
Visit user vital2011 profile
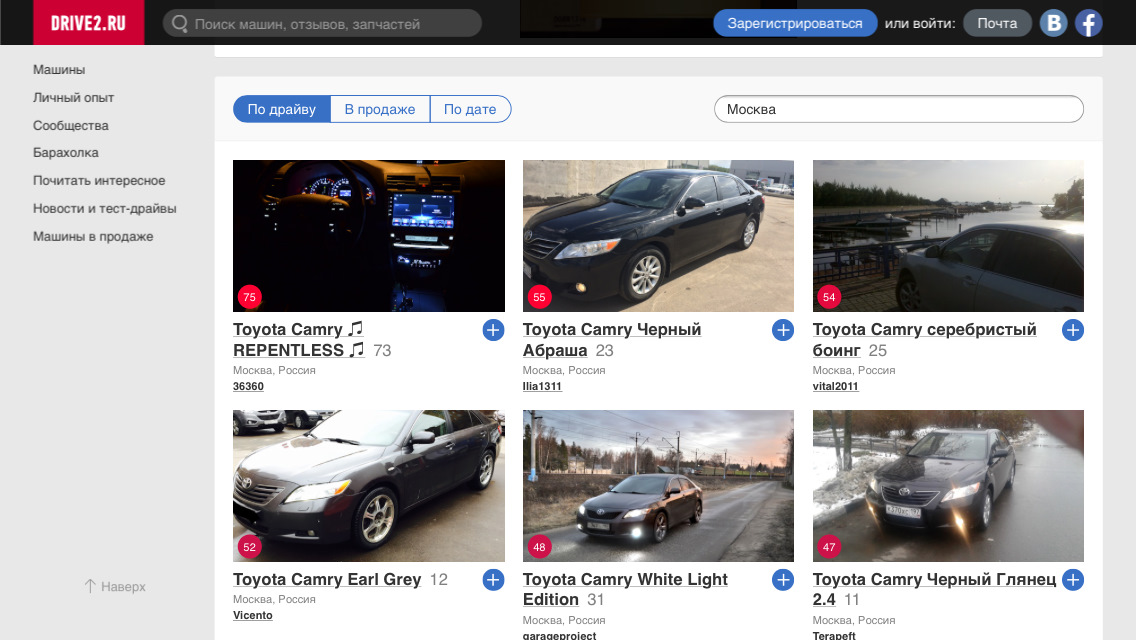[x=835, y=386]
